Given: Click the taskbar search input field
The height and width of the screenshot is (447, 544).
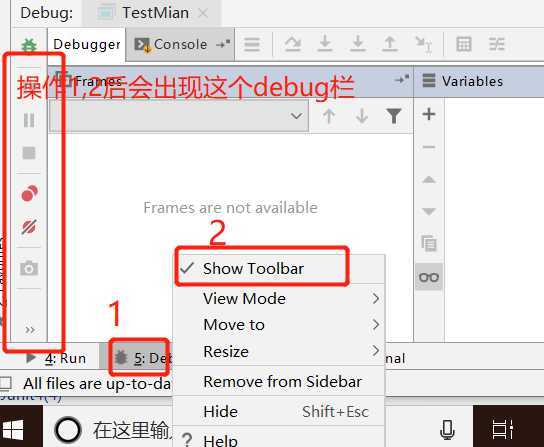Looking at the screenshot, I should (132, 430).
